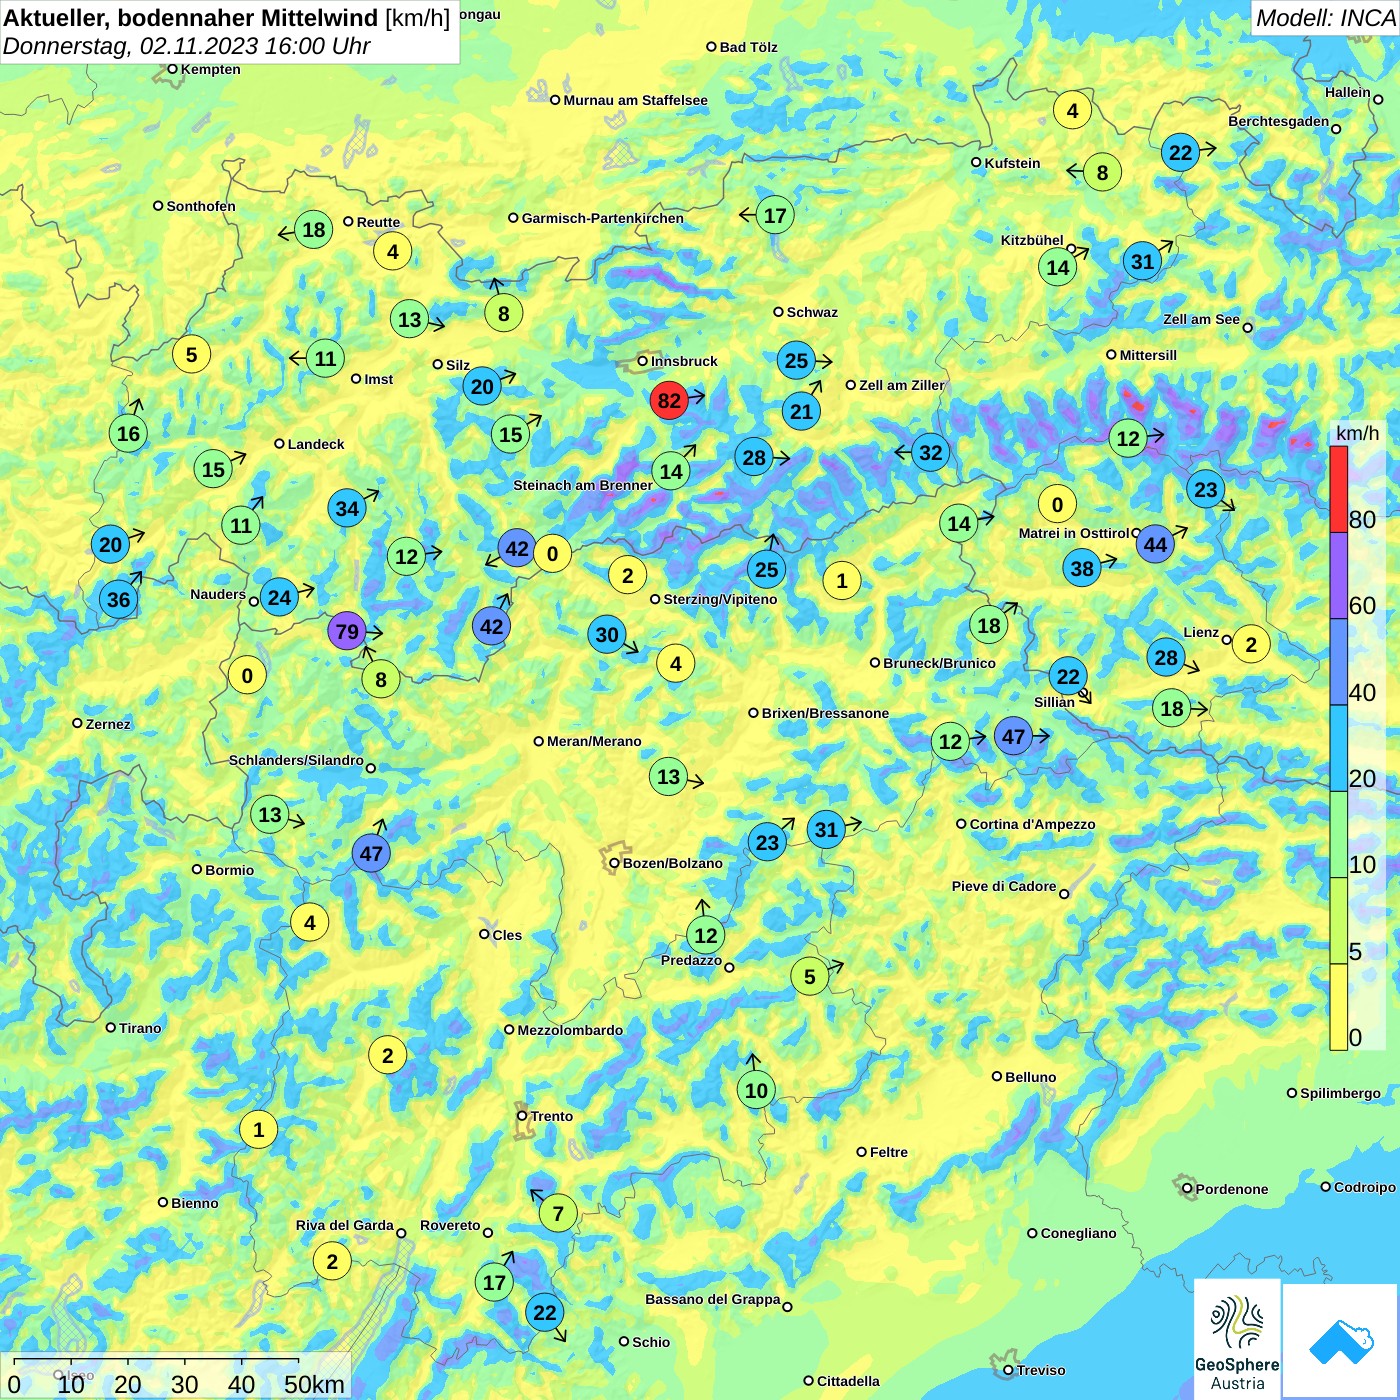Viewport: 1400px width, 1400px height.
Task: Click the Sterzing/Vipiteno label
Action: click(720, 599)
